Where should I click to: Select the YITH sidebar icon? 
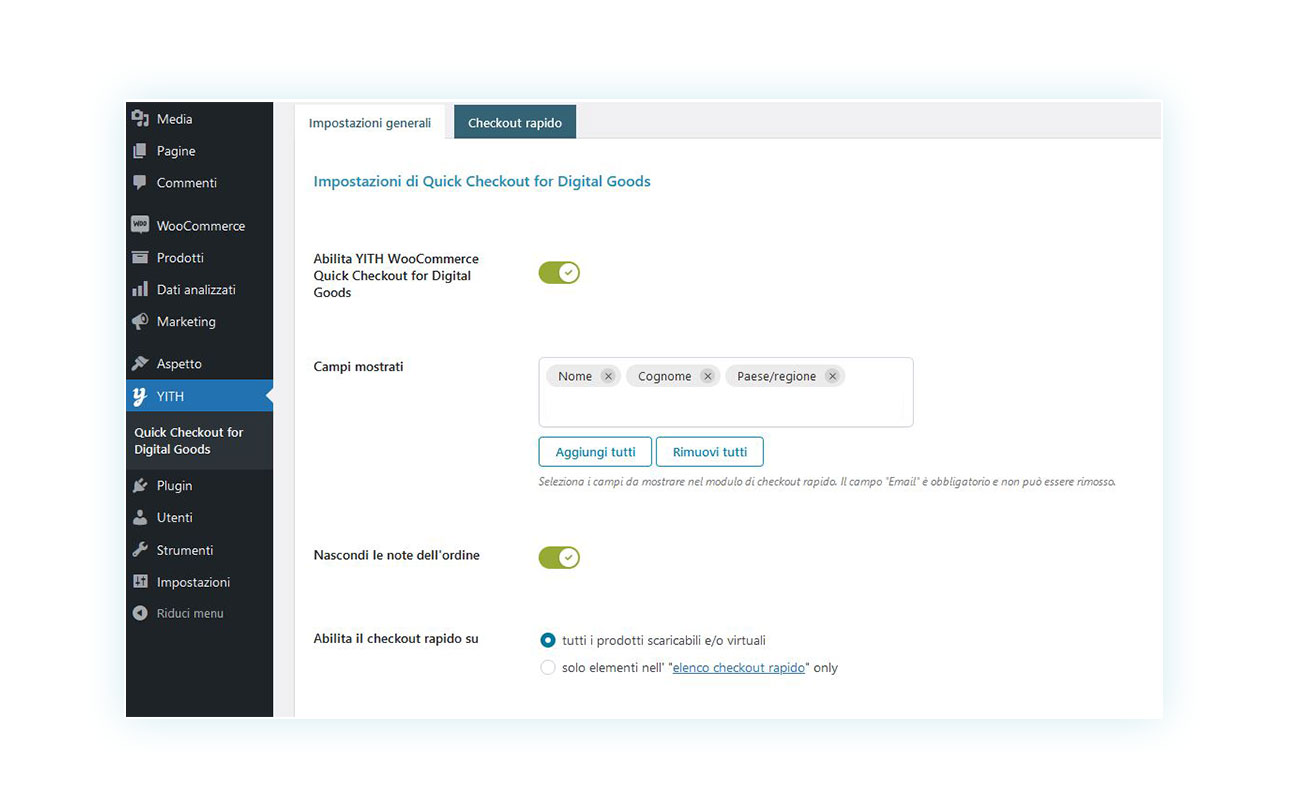[140, 395]
